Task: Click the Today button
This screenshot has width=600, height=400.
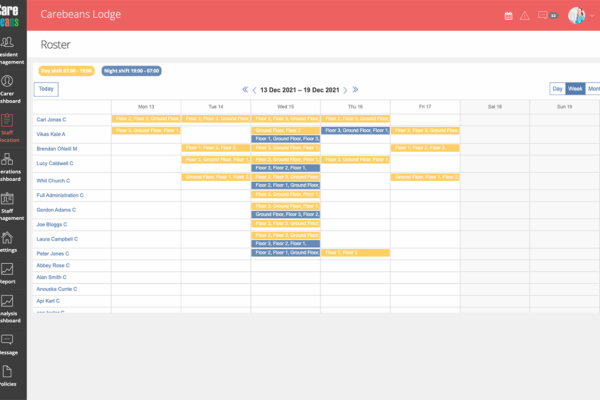Action: point(46,89)
